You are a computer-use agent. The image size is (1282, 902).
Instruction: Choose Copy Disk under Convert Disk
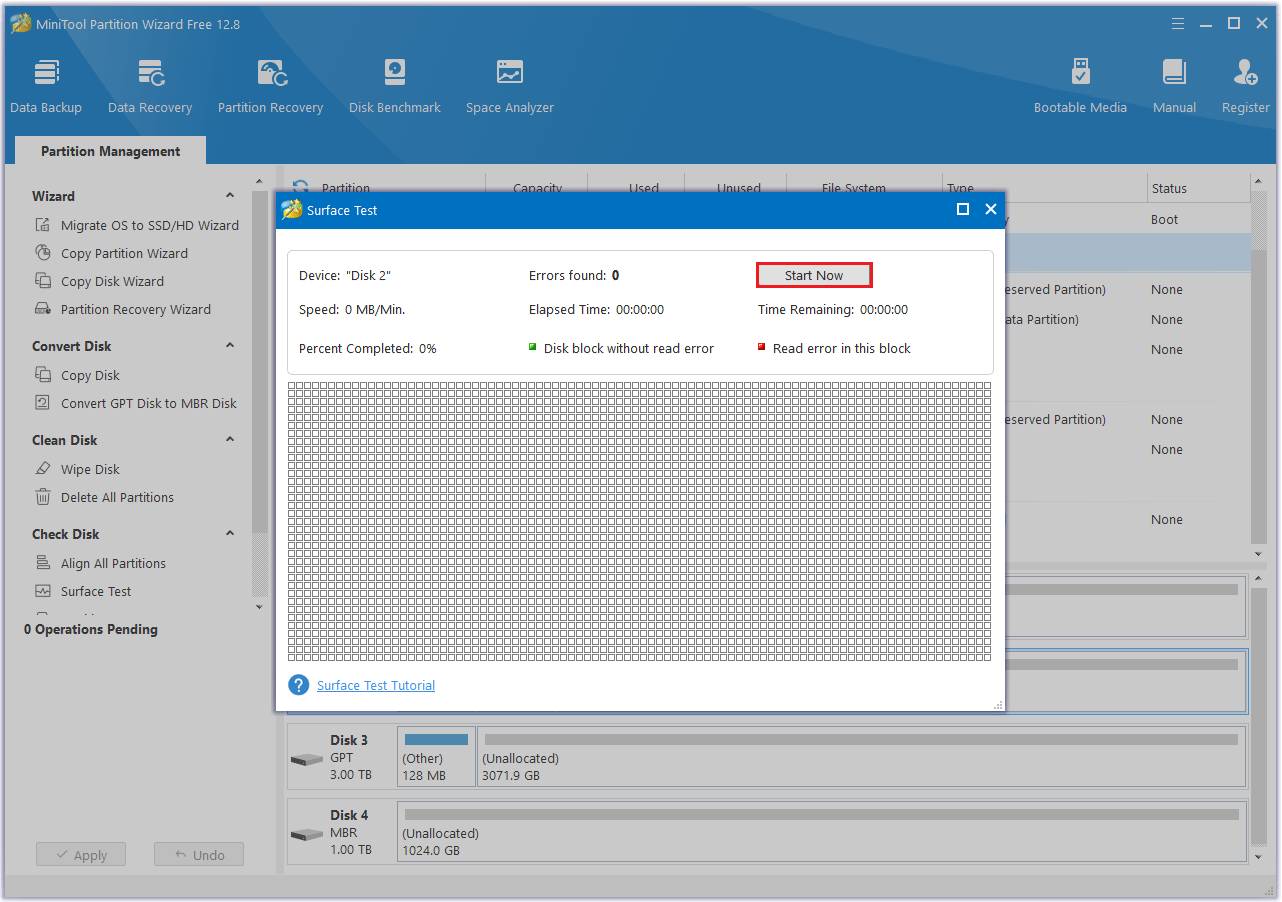pos(90,375)
